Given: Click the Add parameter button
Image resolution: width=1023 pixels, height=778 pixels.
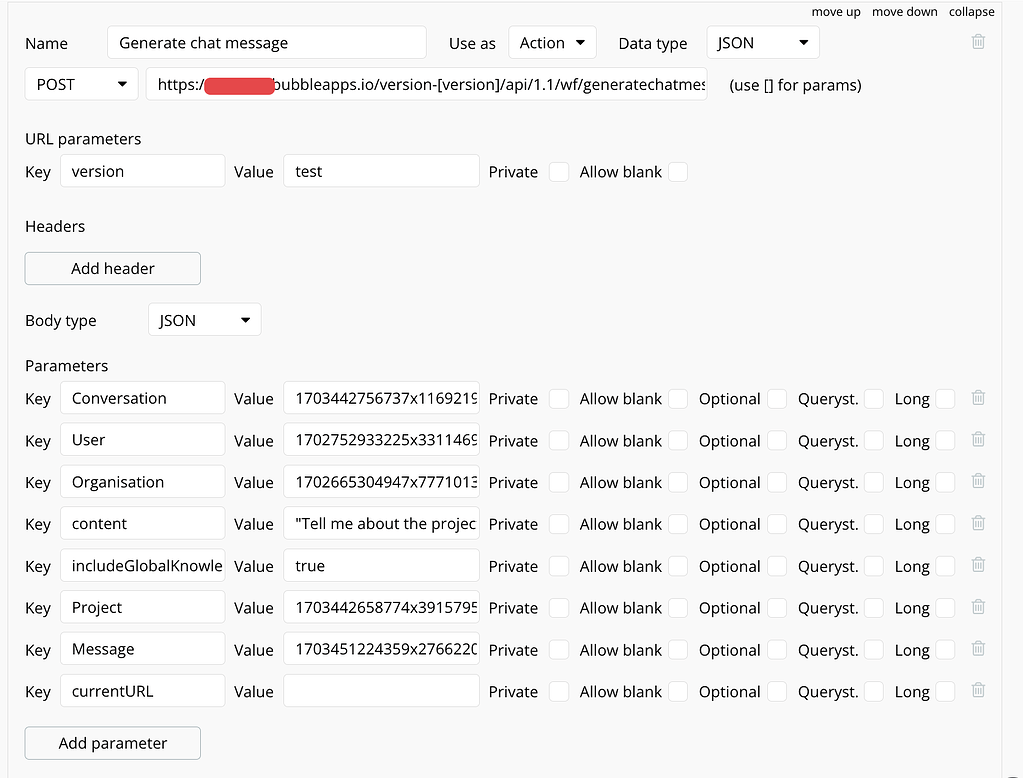Looking at the screenshot, I should (112, 743).
